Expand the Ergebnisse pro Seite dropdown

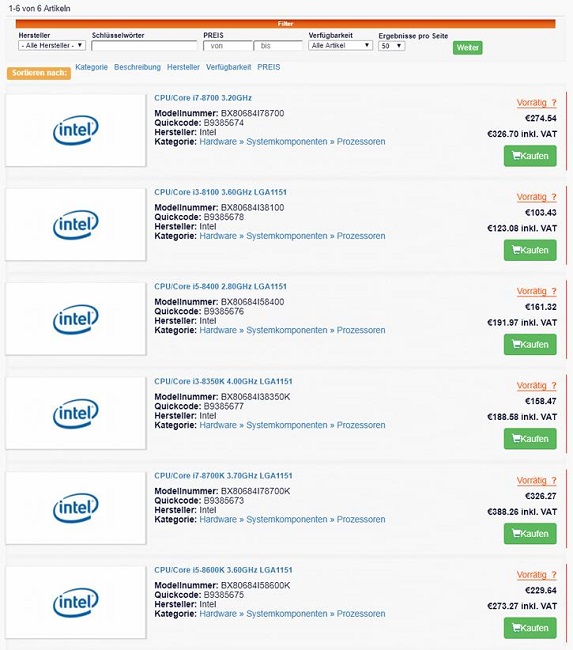(x=391, y=46)
